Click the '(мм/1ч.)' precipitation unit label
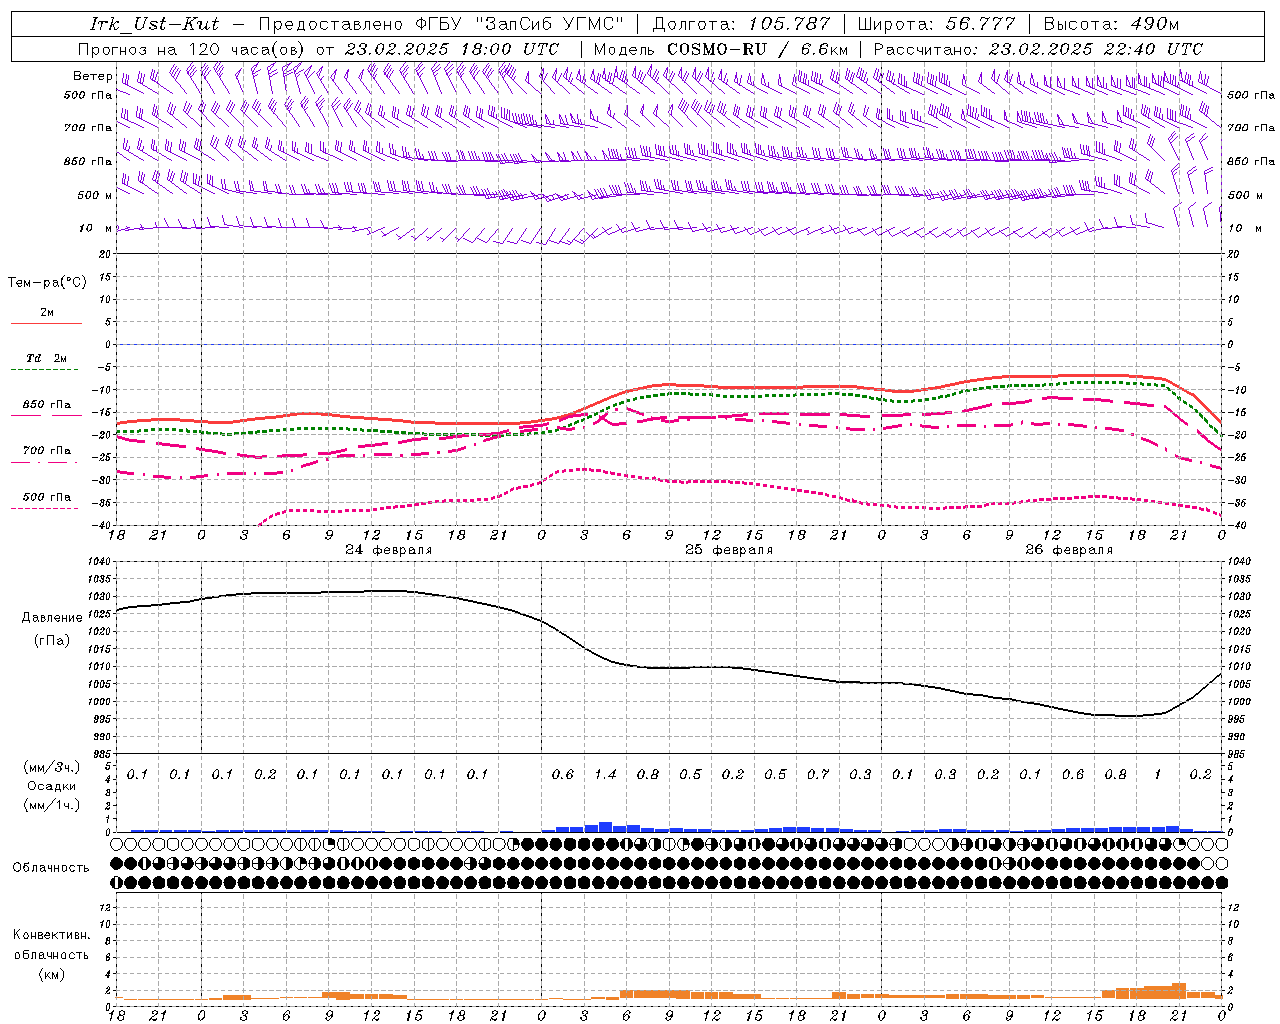This screenshot has height=1024, width=1280. click(x=52, y=805)
